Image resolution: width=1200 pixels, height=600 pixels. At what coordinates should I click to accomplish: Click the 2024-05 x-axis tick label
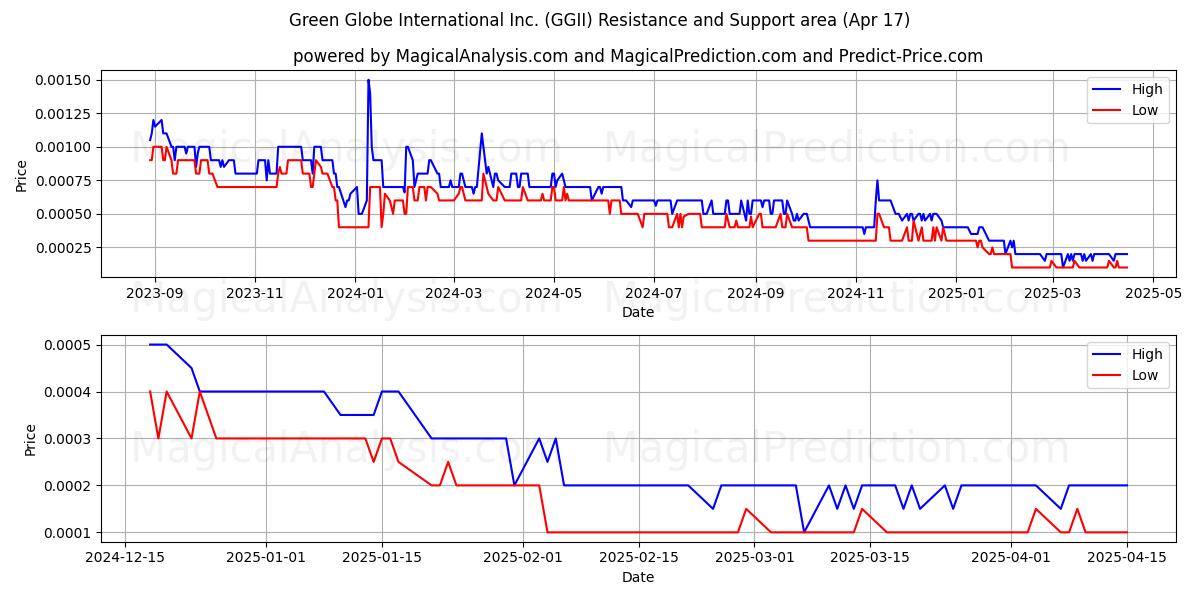coord(553,294)
